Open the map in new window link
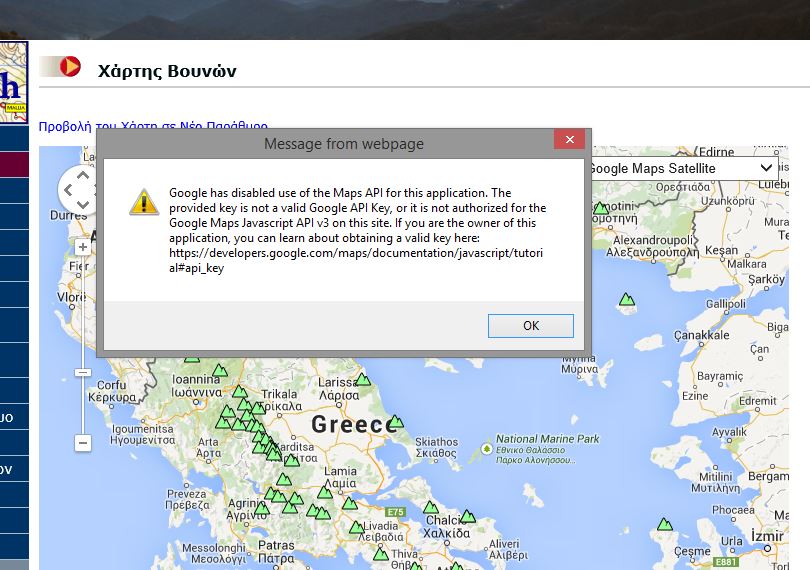 point(153,127)
